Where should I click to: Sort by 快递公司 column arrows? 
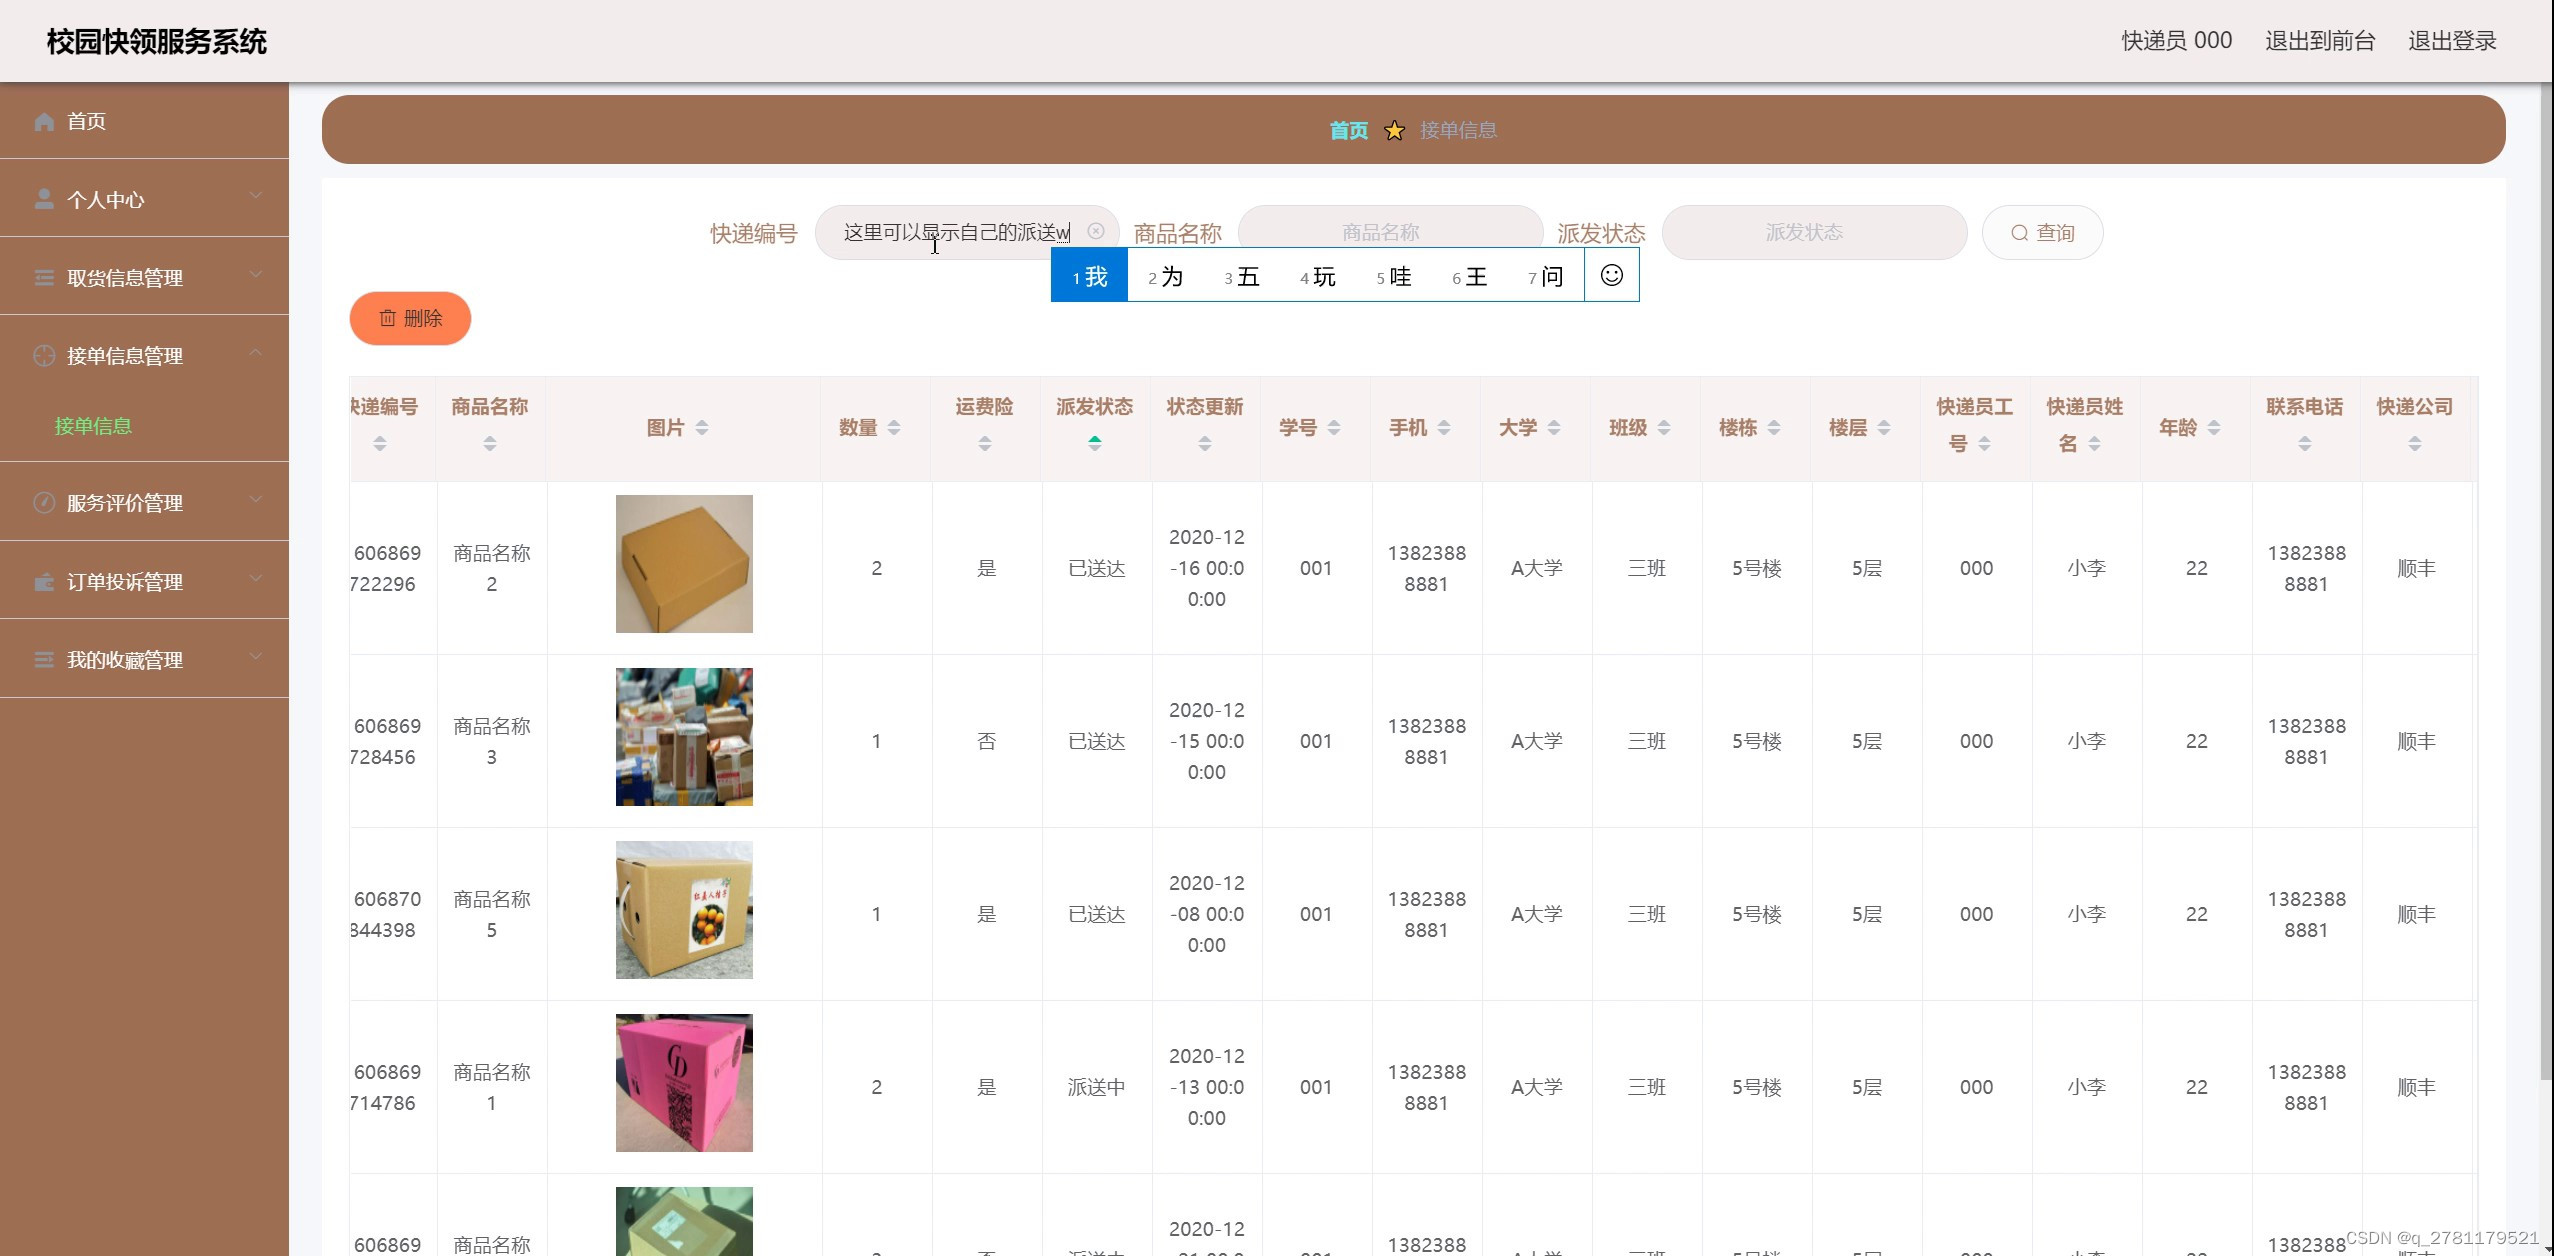tap(2415, 443)
